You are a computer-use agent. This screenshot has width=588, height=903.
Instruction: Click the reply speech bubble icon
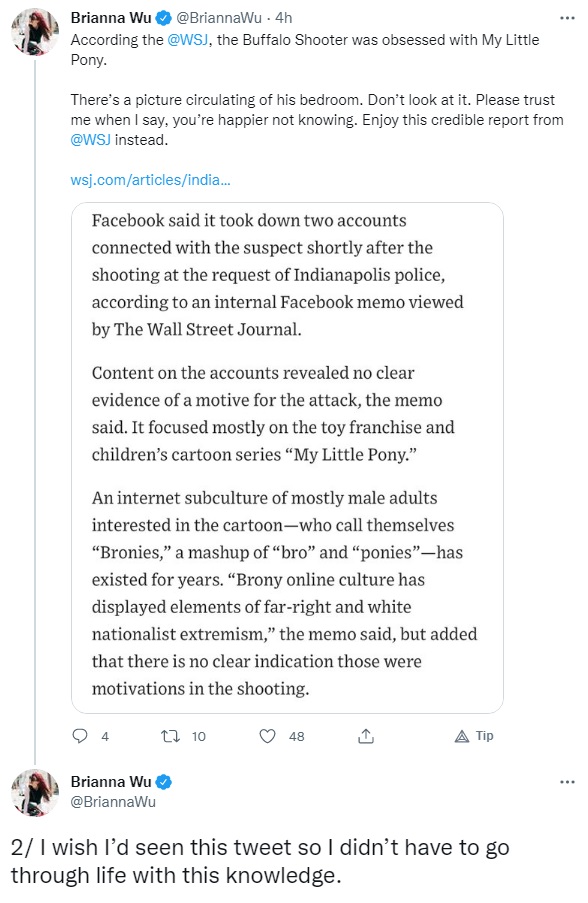click(79, 736)
